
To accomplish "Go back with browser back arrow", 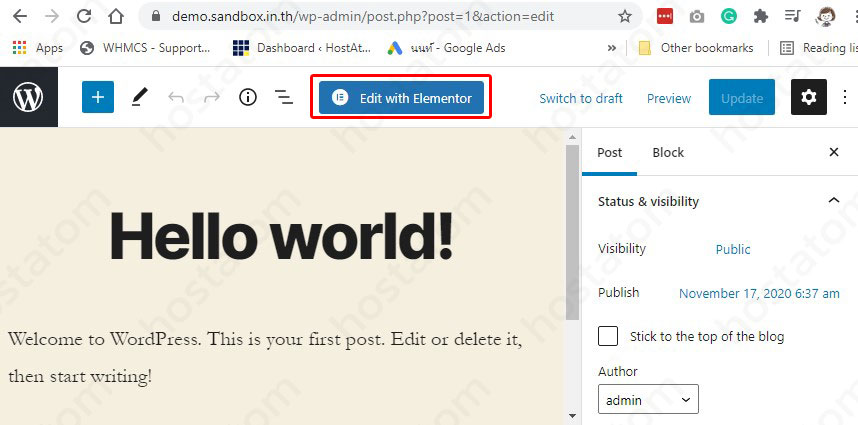I will (20, 16).
